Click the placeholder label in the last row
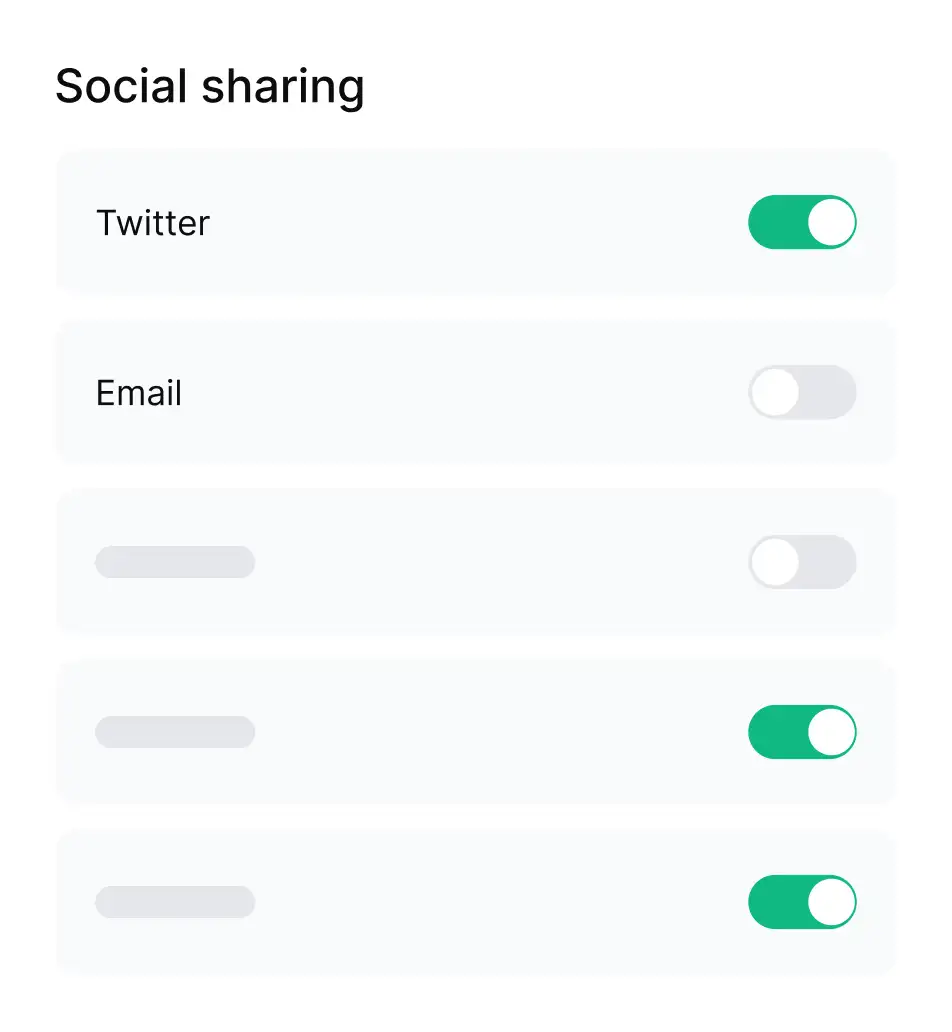The height and width of the screenshot is (1032, 952). point(175,902)
